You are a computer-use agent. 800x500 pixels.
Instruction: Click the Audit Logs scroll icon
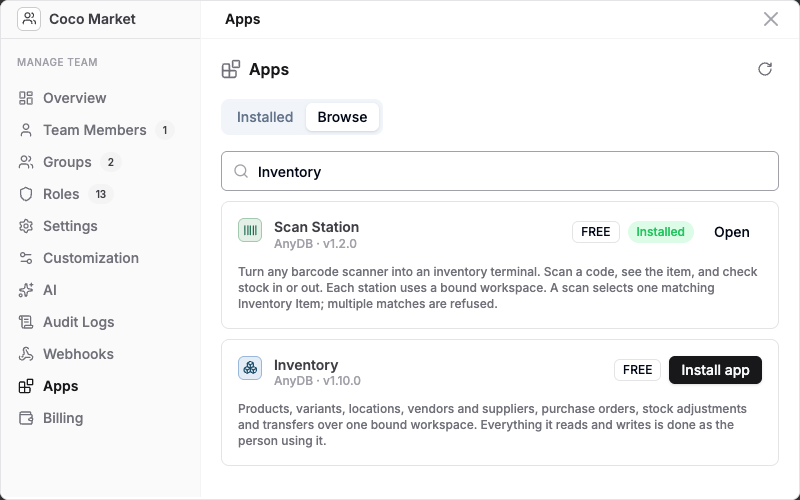[26, 322]
